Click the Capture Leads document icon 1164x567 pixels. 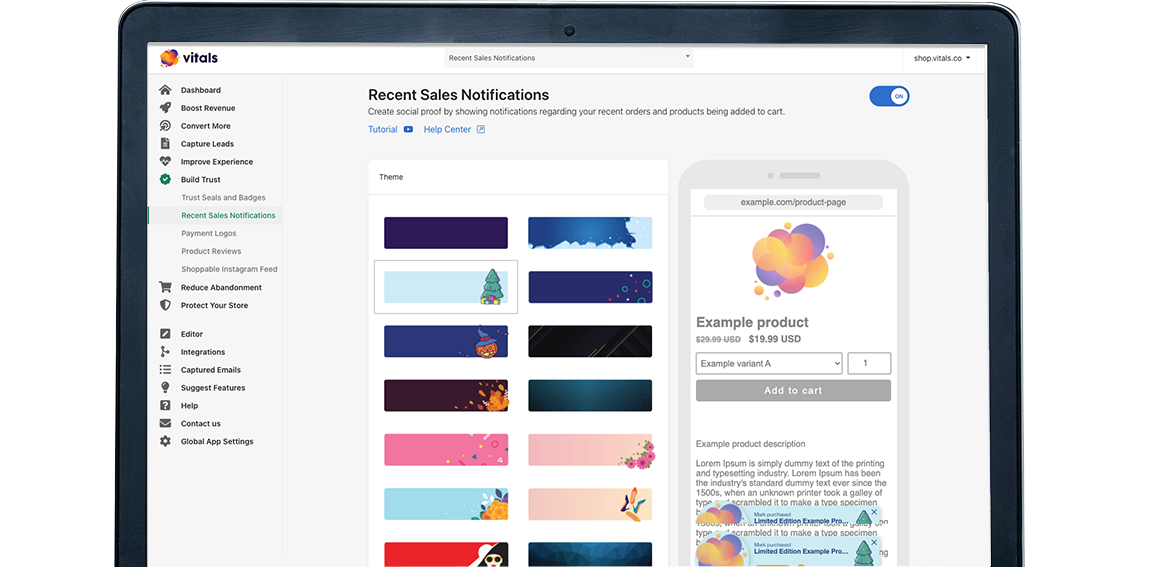tap(165, 144)
